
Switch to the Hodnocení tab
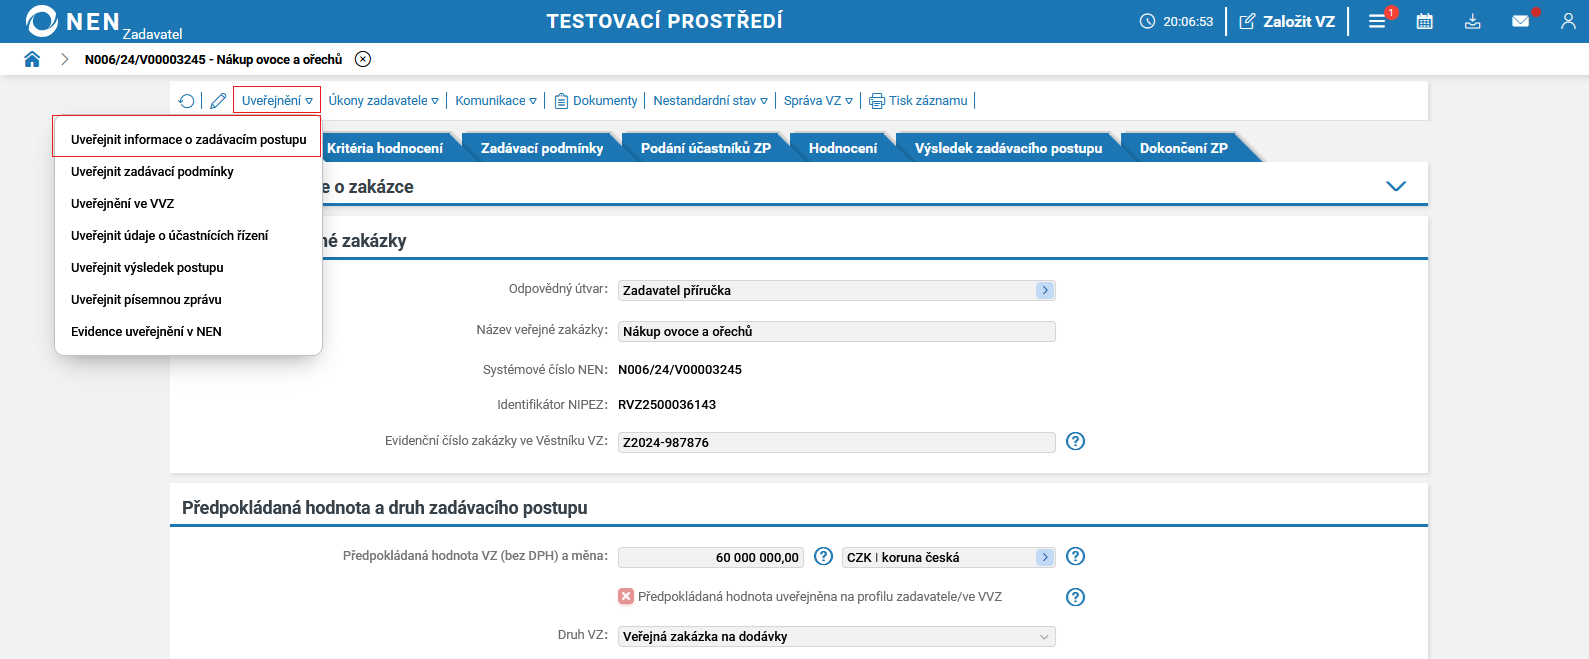[842, 148]
